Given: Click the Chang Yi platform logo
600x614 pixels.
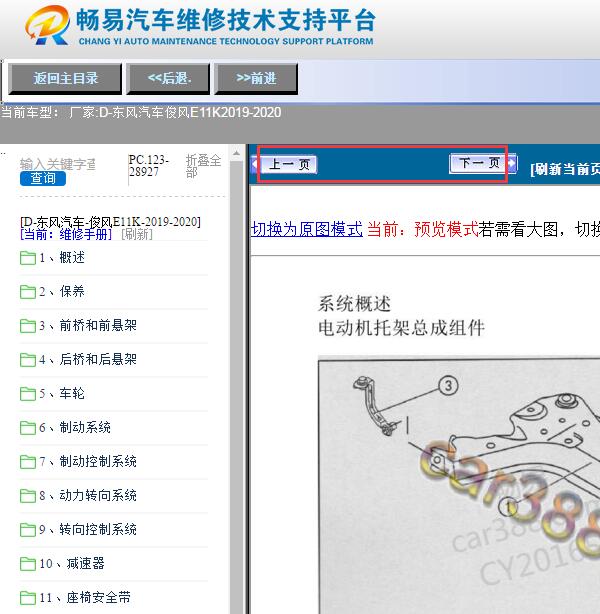Looking at the screenshot, I should click(x=200, y=25).
